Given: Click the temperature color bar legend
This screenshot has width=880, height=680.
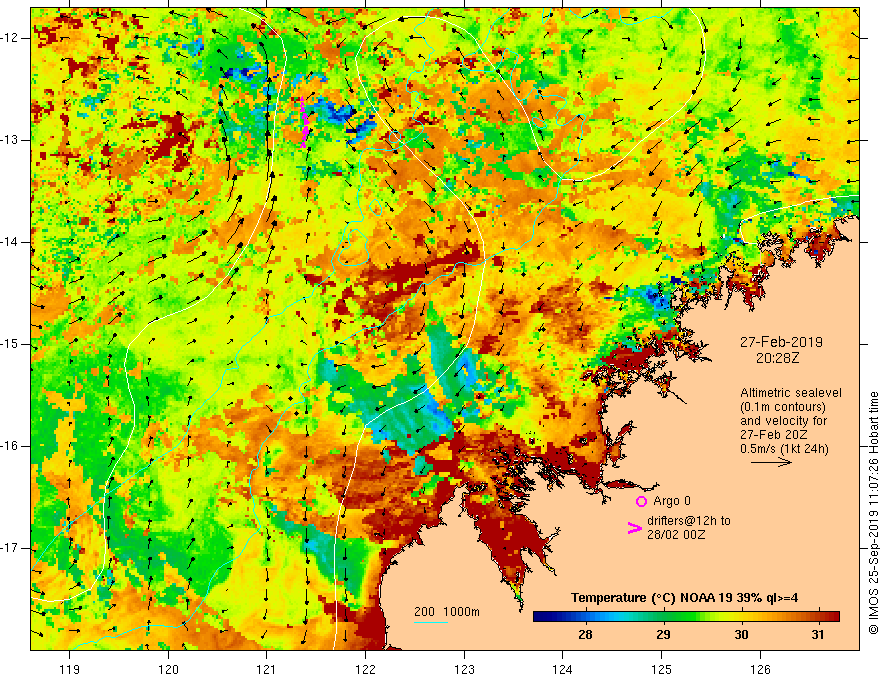Looking at the screenshot, I should tap(686, 616).
